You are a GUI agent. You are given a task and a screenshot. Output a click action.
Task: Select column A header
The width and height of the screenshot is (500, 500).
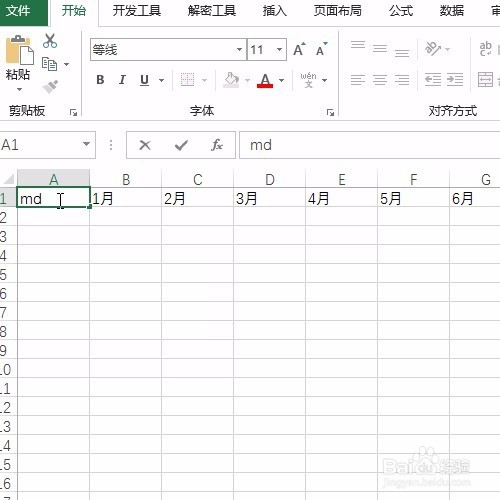[x=53, y=179]
